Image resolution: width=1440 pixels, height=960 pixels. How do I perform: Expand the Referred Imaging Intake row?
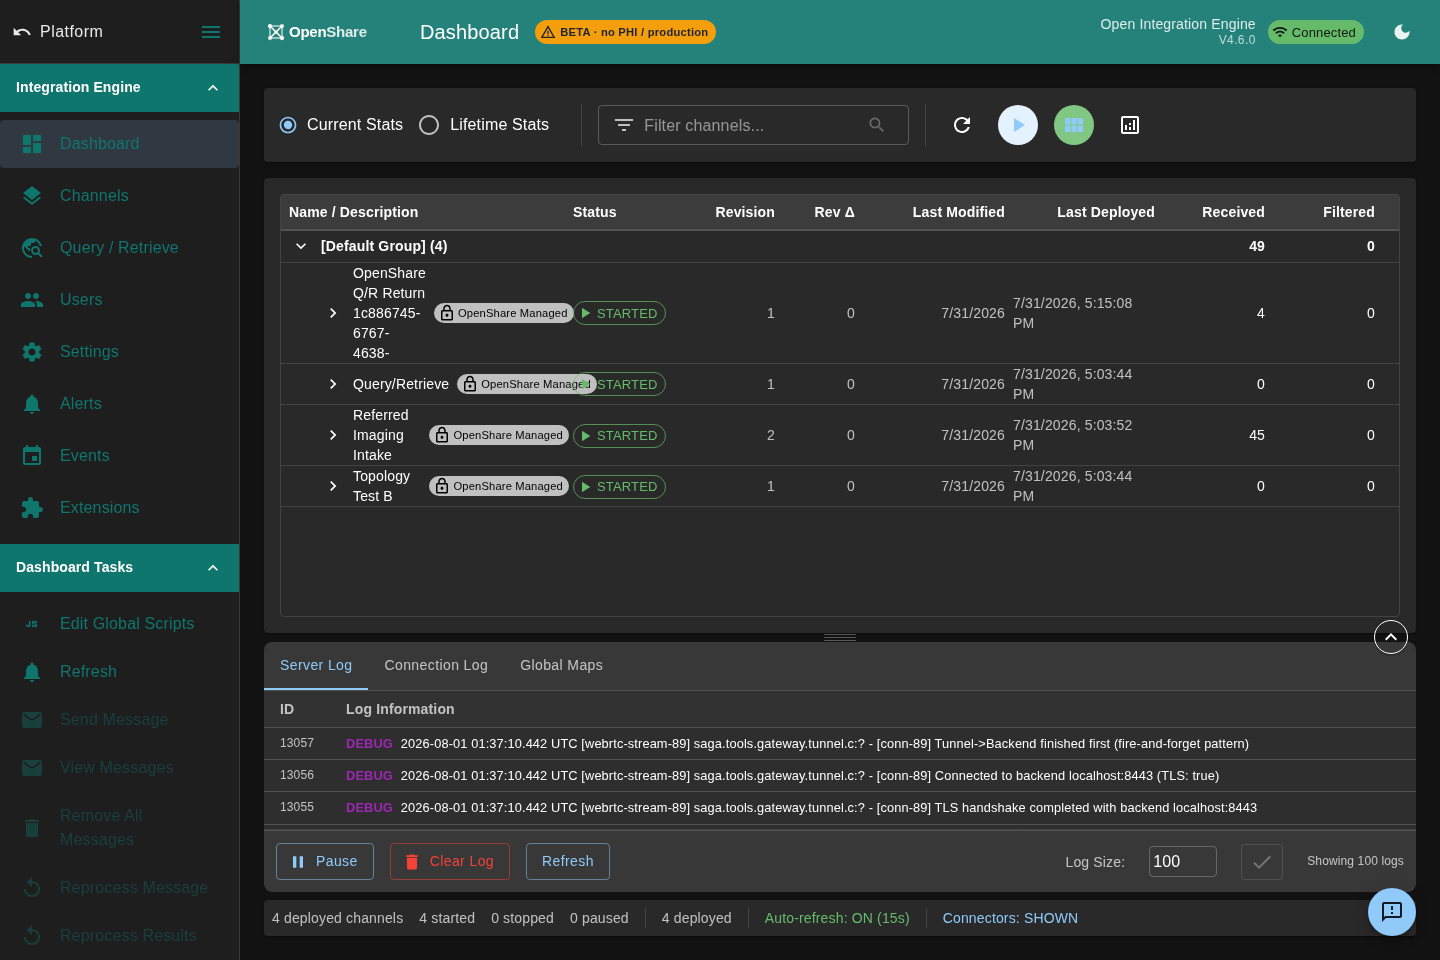333,435
